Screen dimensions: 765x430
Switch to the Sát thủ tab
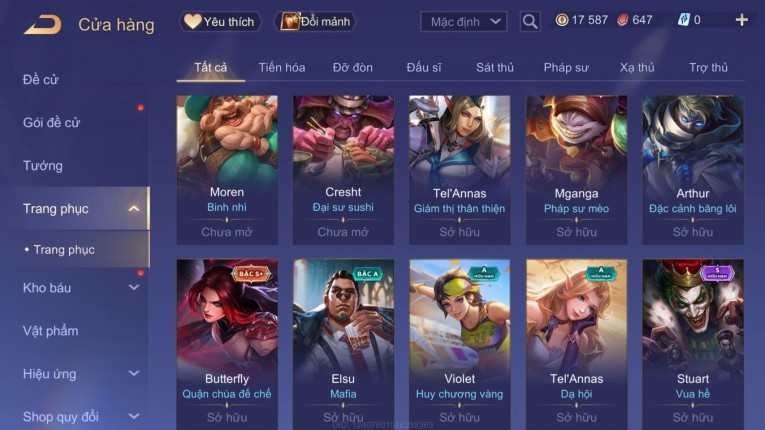point(495,67)
